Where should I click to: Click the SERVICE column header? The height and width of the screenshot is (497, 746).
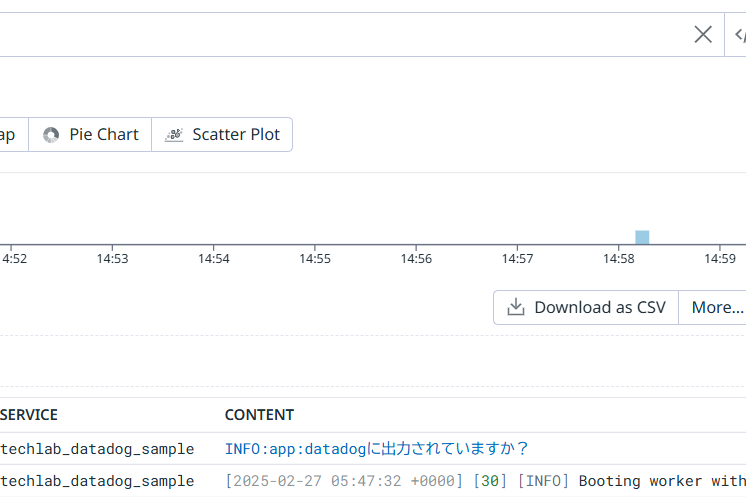point(29,415)
